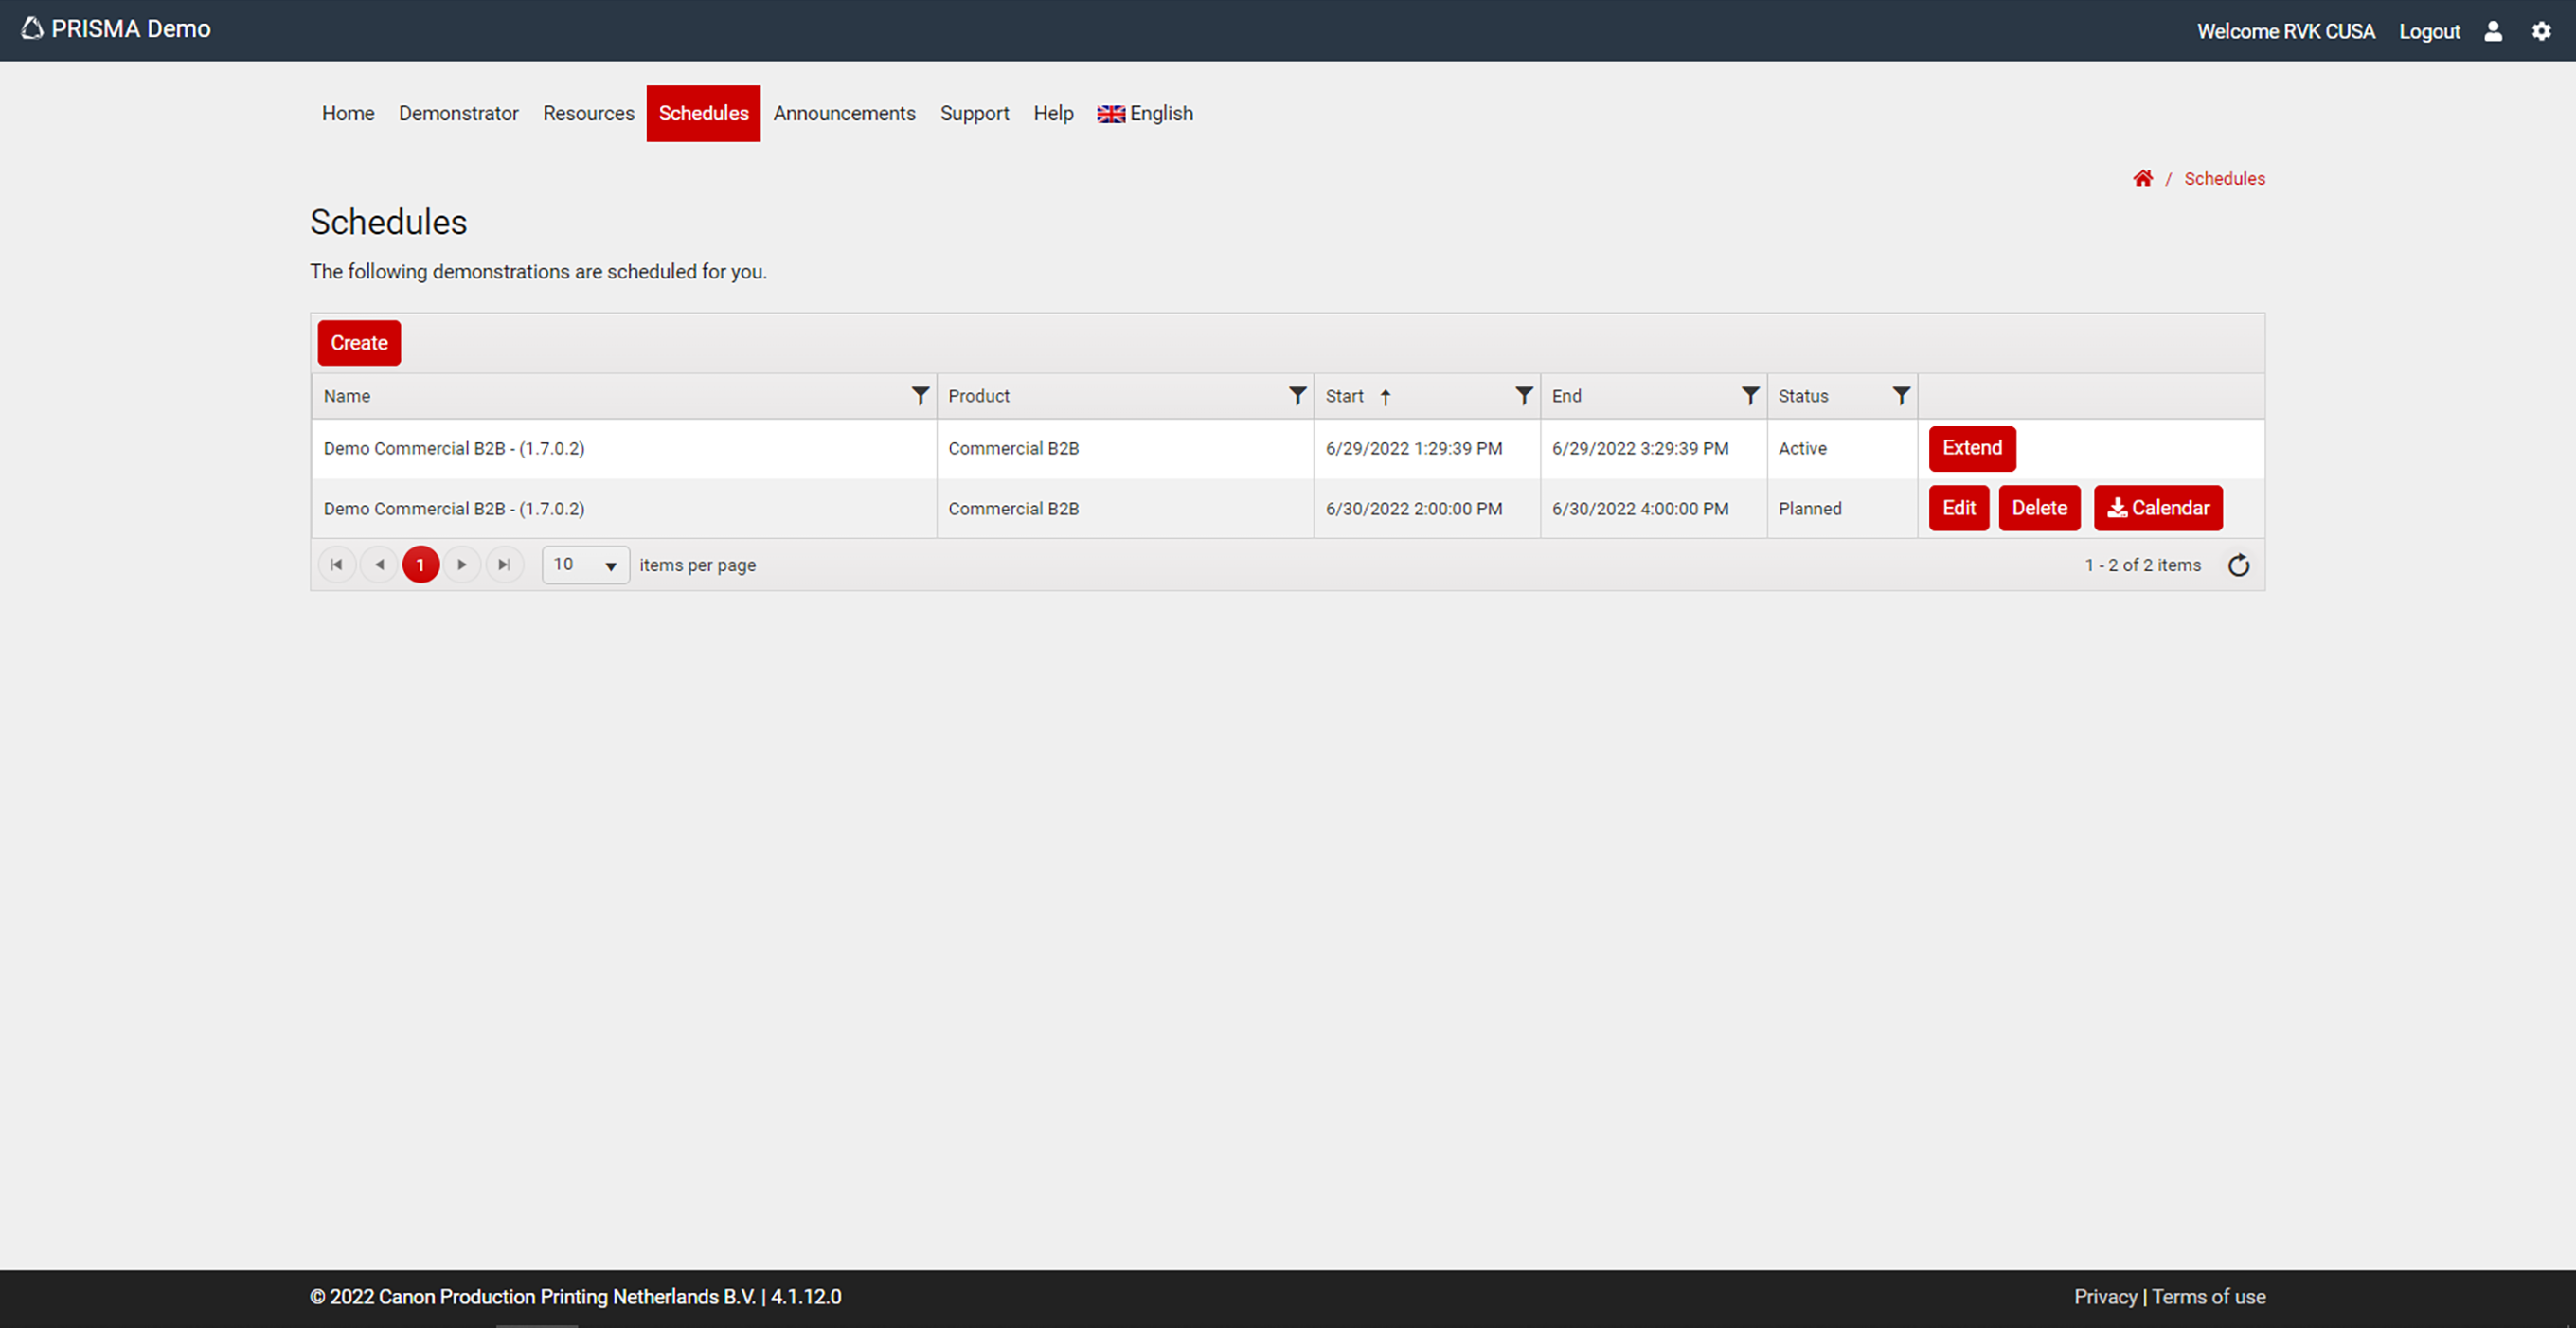2576x1328 pixels.
Task: Open the Terms of use link
Action: click(x=2208, y=1296)
